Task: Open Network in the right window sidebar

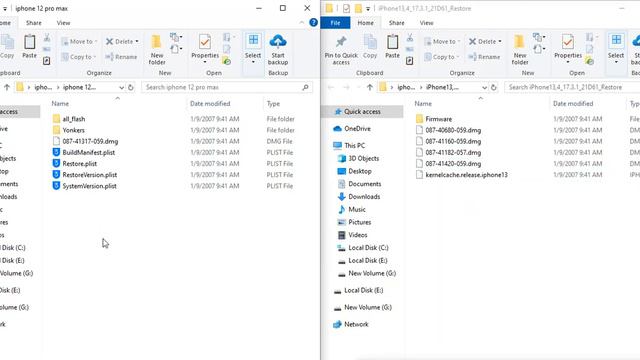Action: point(356,324)
